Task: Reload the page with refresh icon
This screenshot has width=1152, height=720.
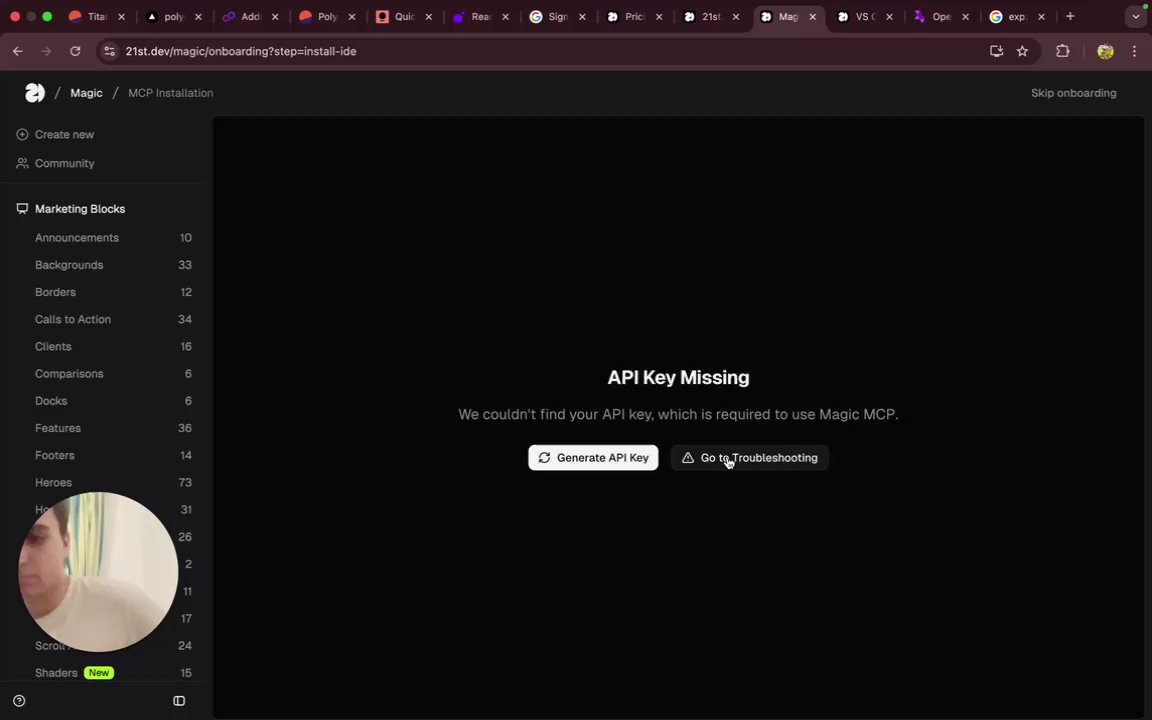Action: tap(75, 51)
